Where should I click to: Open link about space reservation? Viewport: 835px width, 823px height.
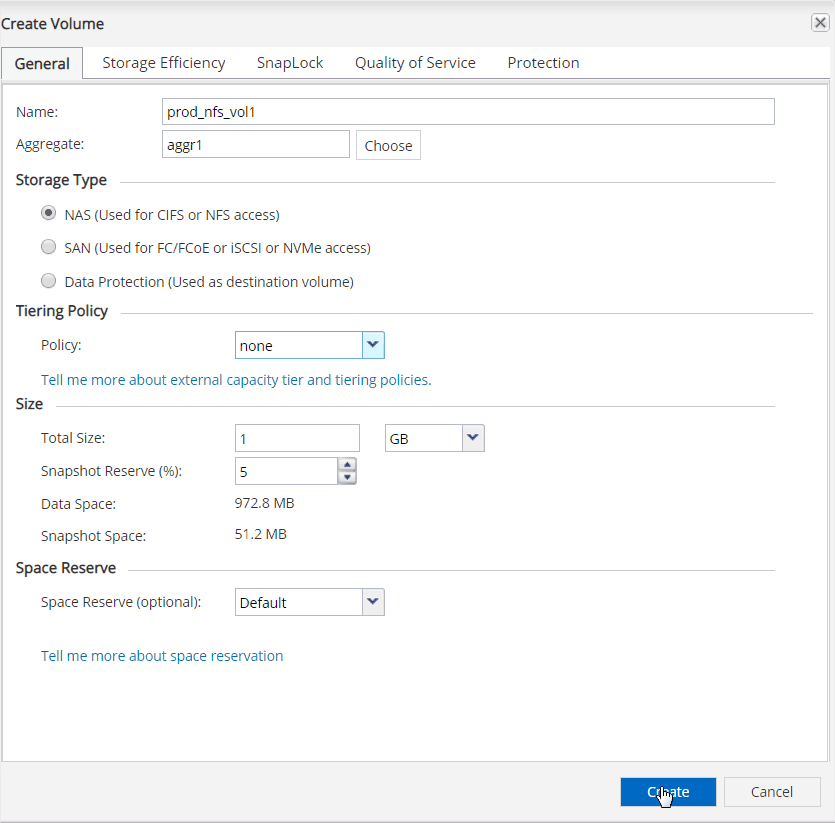coord(162,656)
